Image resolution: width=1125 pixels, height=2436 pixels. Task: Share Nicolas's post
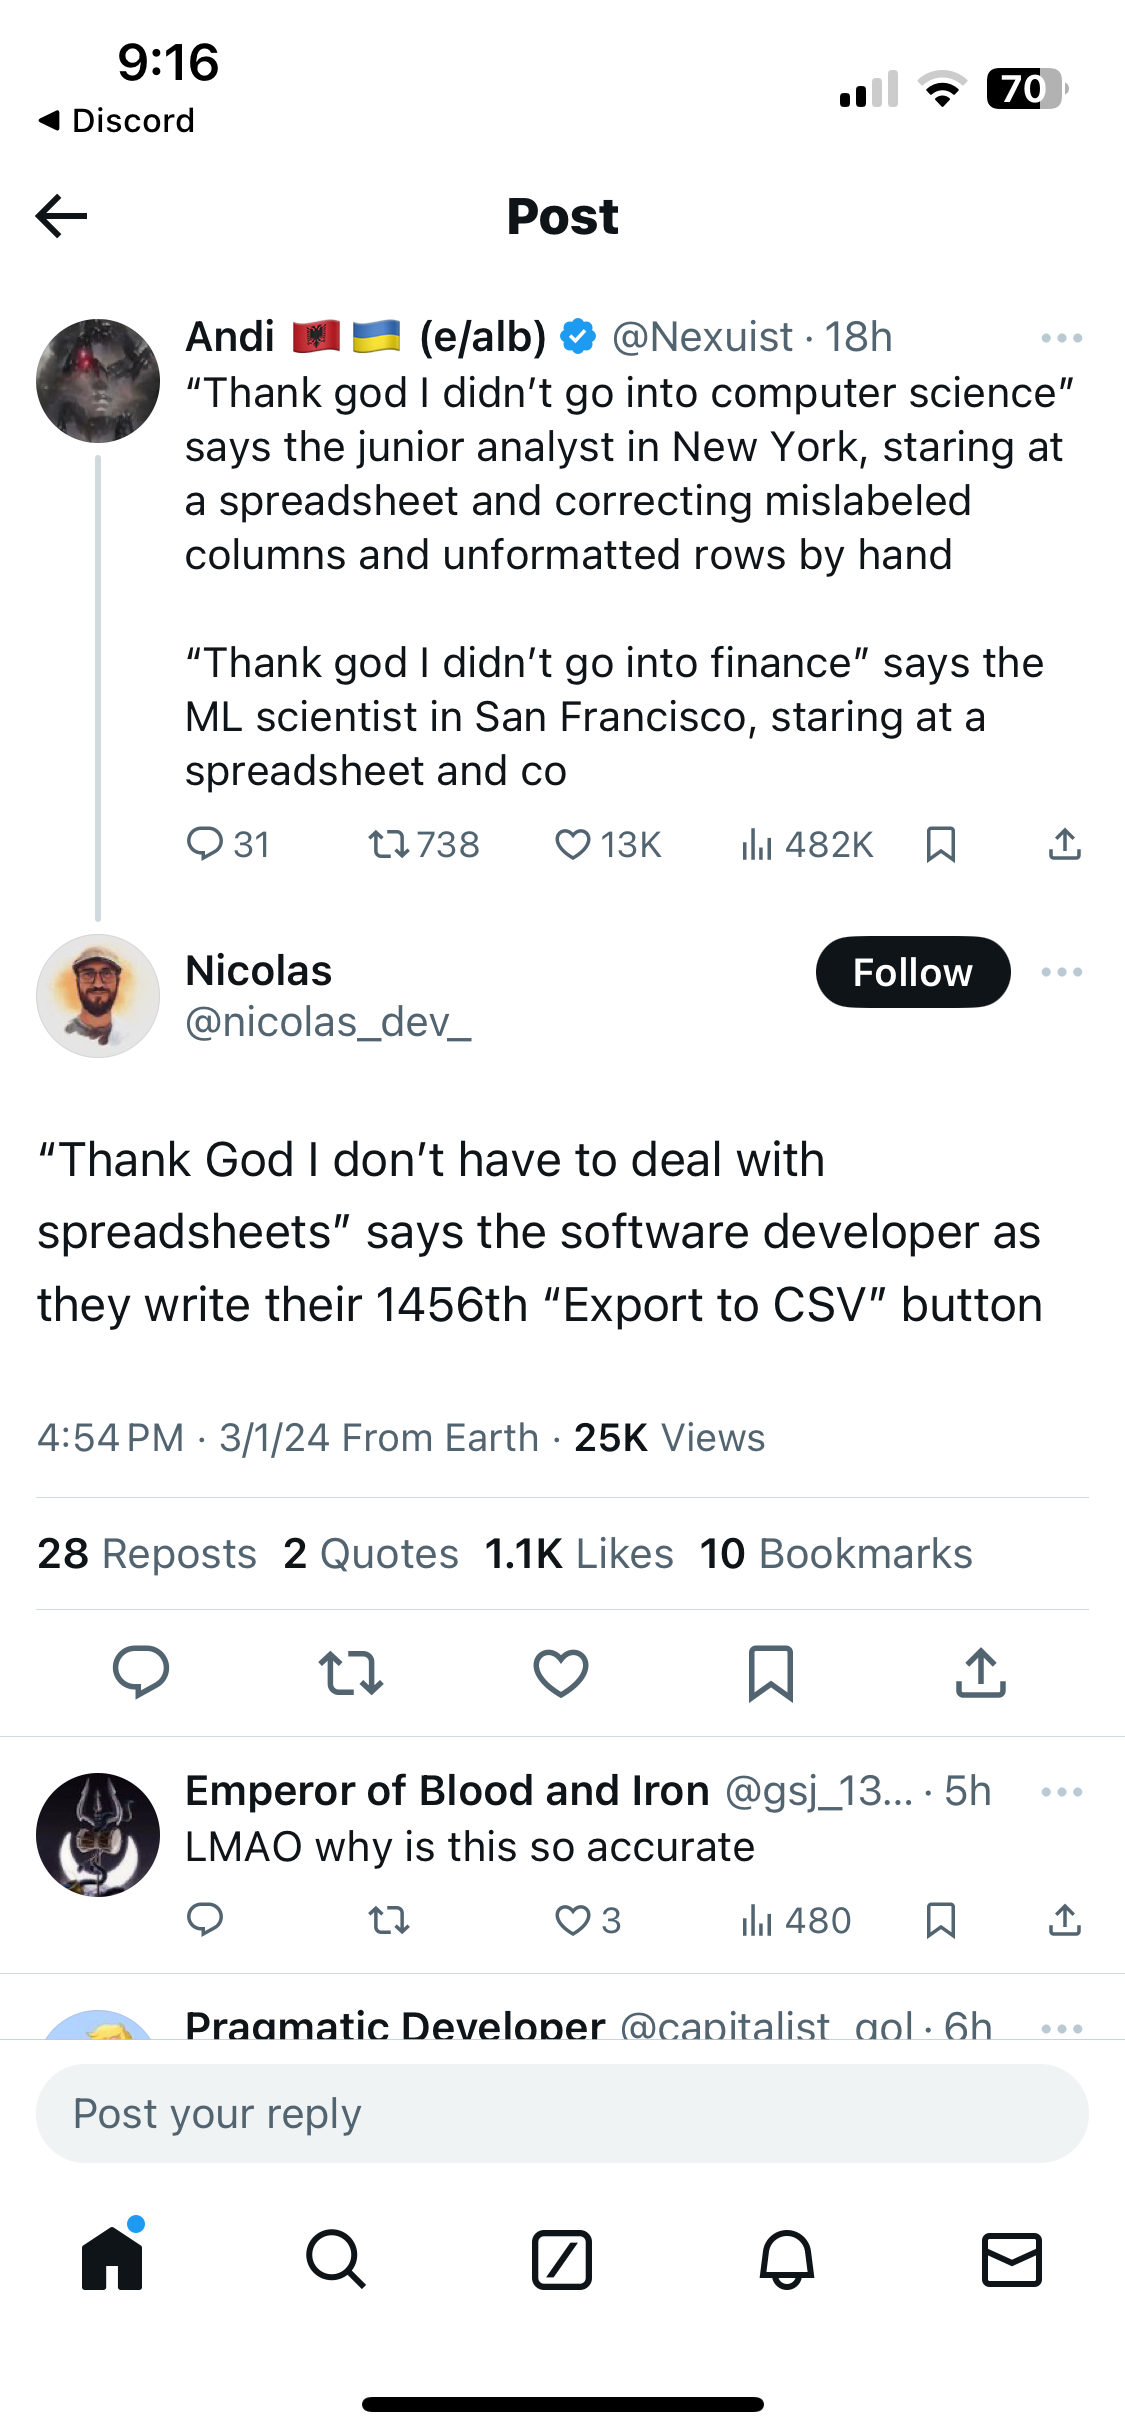click(981, 1673)
